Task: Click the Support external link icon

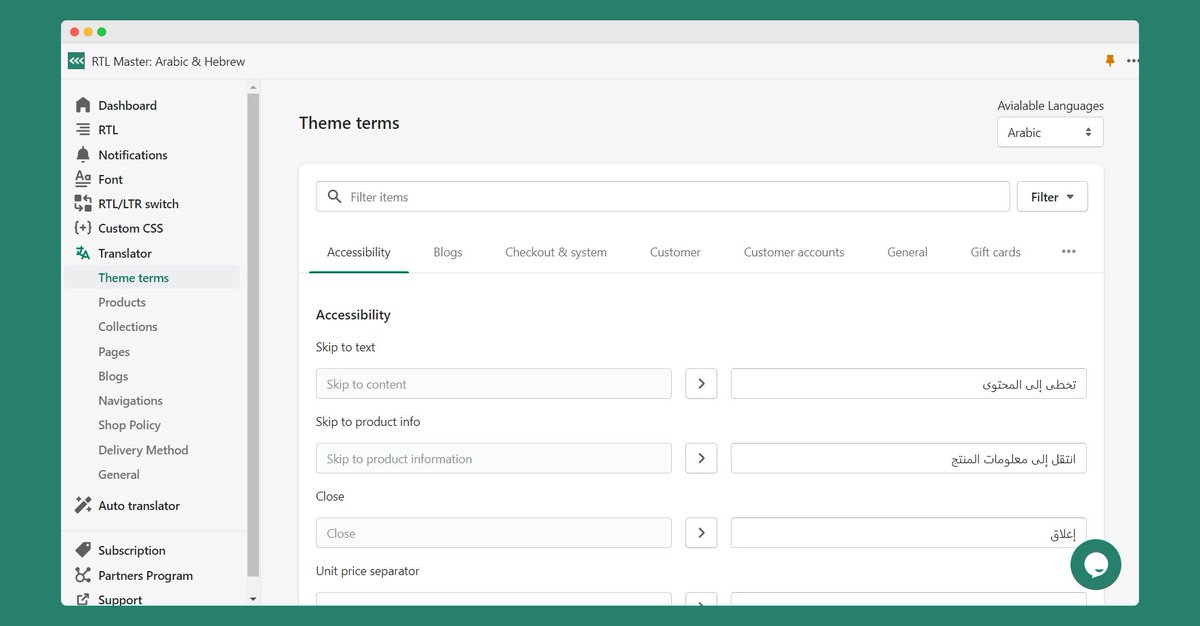Action: (x=83, y=600)
